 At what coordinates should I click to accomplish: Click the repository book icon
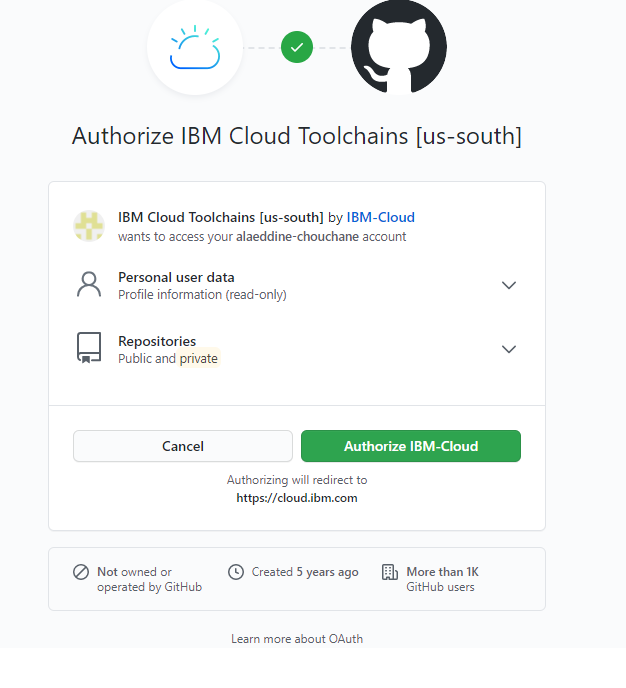89,348
